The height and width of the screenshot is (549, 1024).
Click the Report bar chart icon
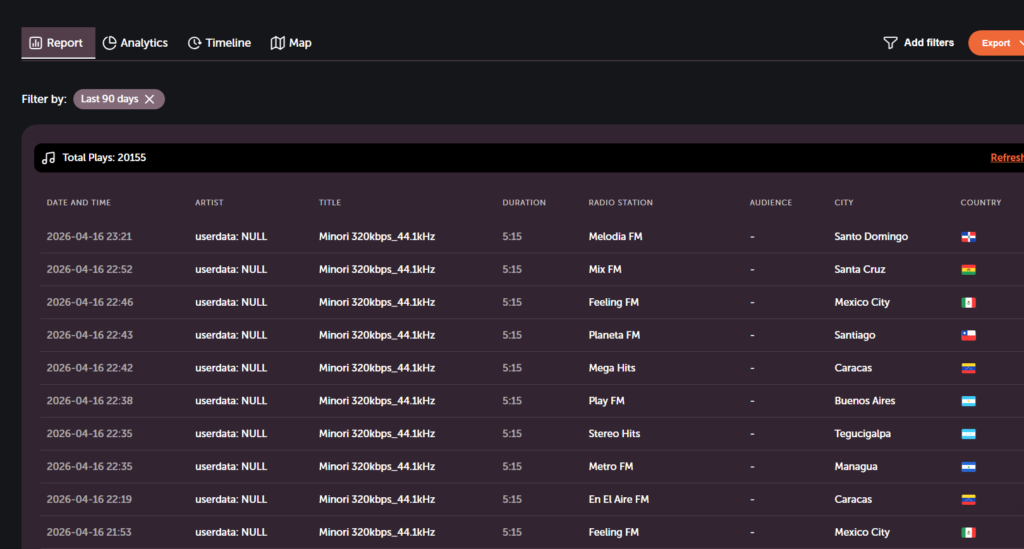click(x=36, y=43)
